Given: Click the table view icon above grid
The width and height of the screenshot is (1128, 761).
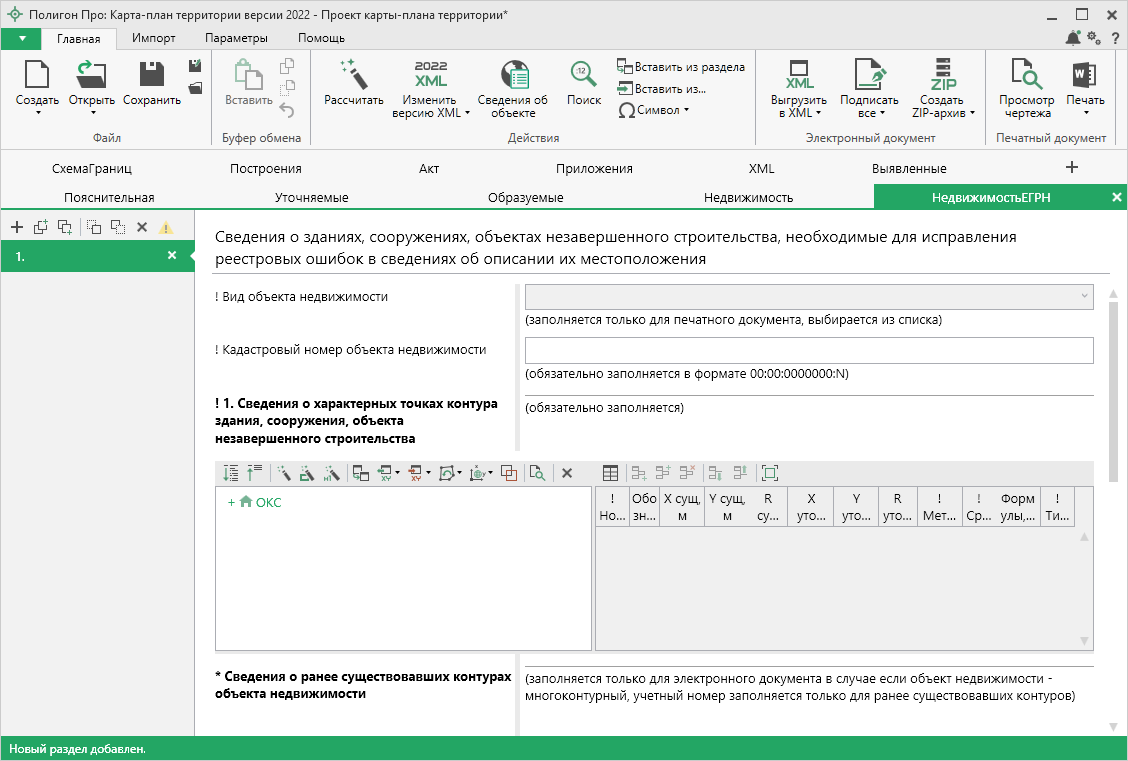Looking at the screenshot, I should [610, 473].
